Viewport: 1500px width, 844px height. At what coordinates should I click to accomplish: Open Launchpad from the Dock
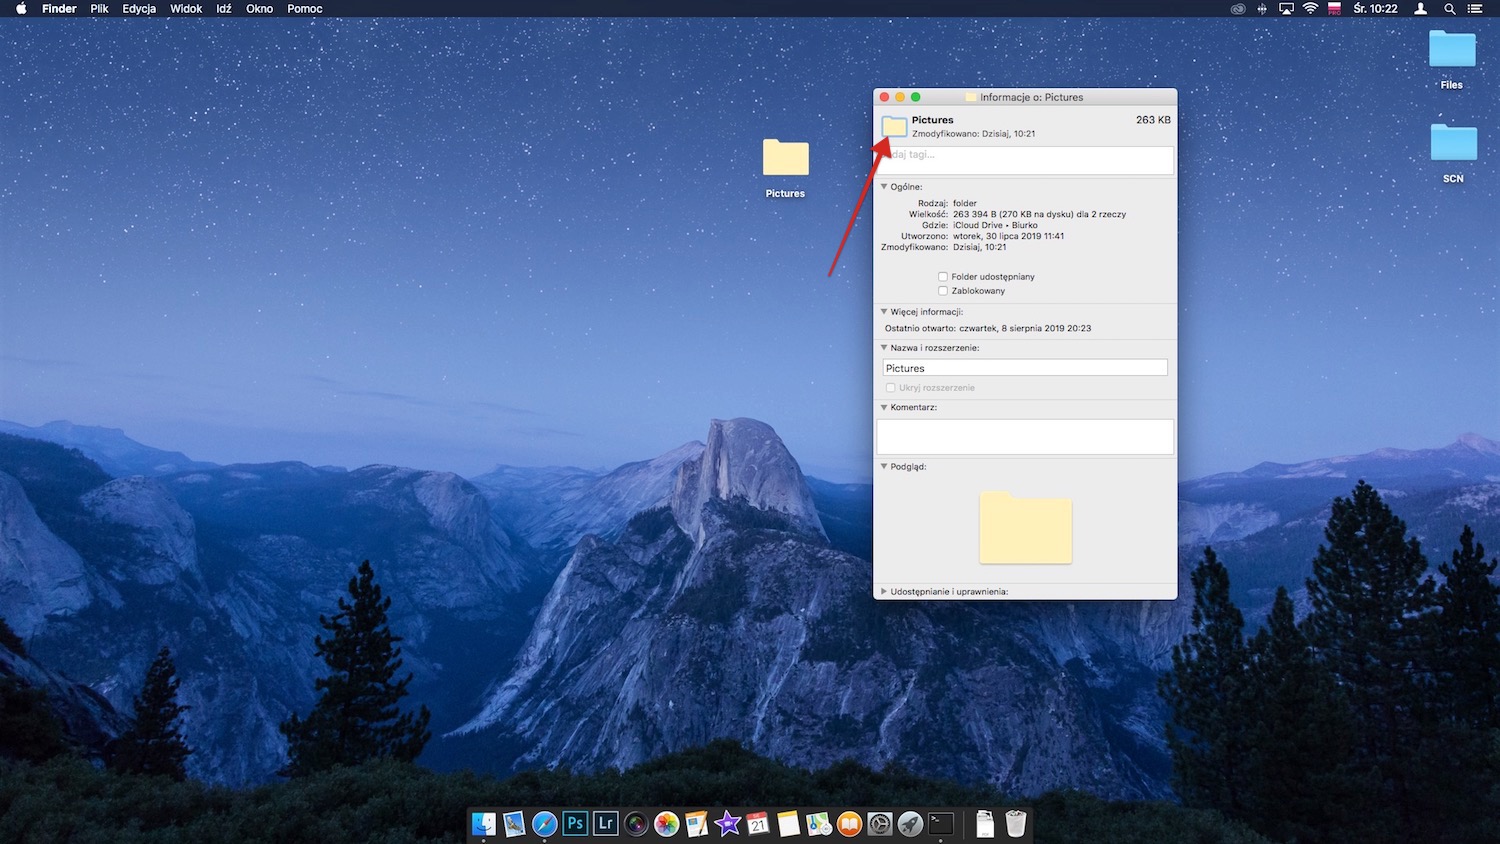910,823
